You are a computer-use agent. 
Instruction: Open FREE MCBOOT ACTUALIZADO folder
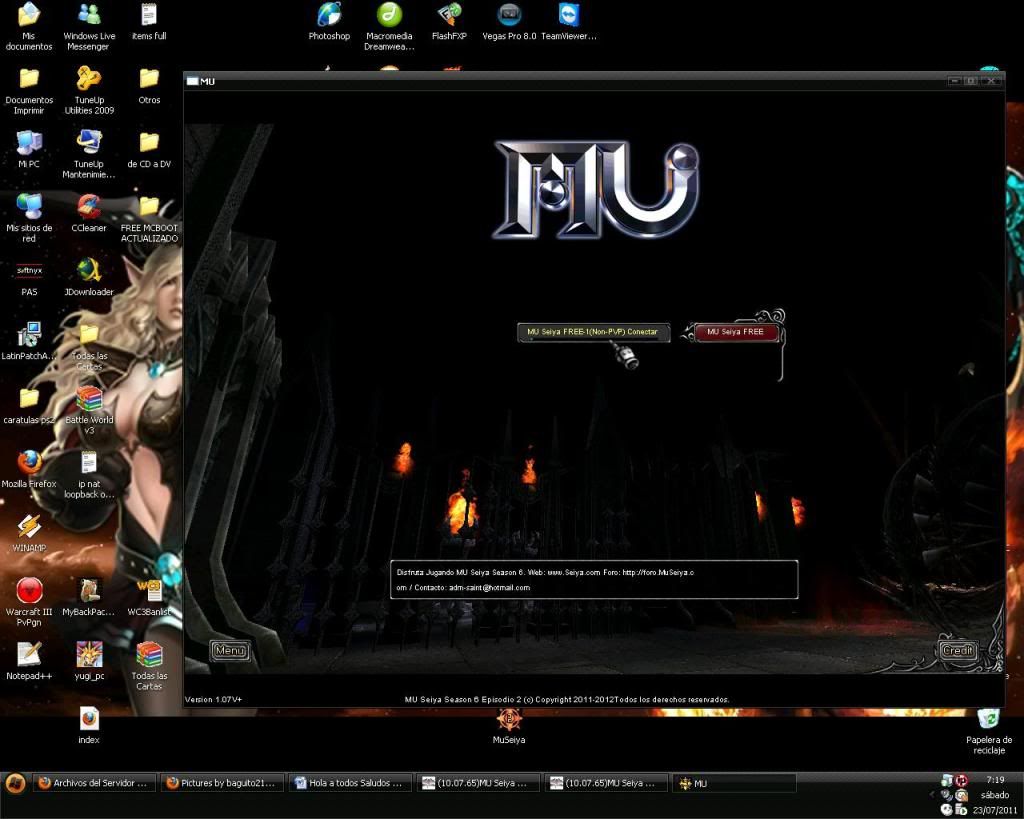coord(149,219)
